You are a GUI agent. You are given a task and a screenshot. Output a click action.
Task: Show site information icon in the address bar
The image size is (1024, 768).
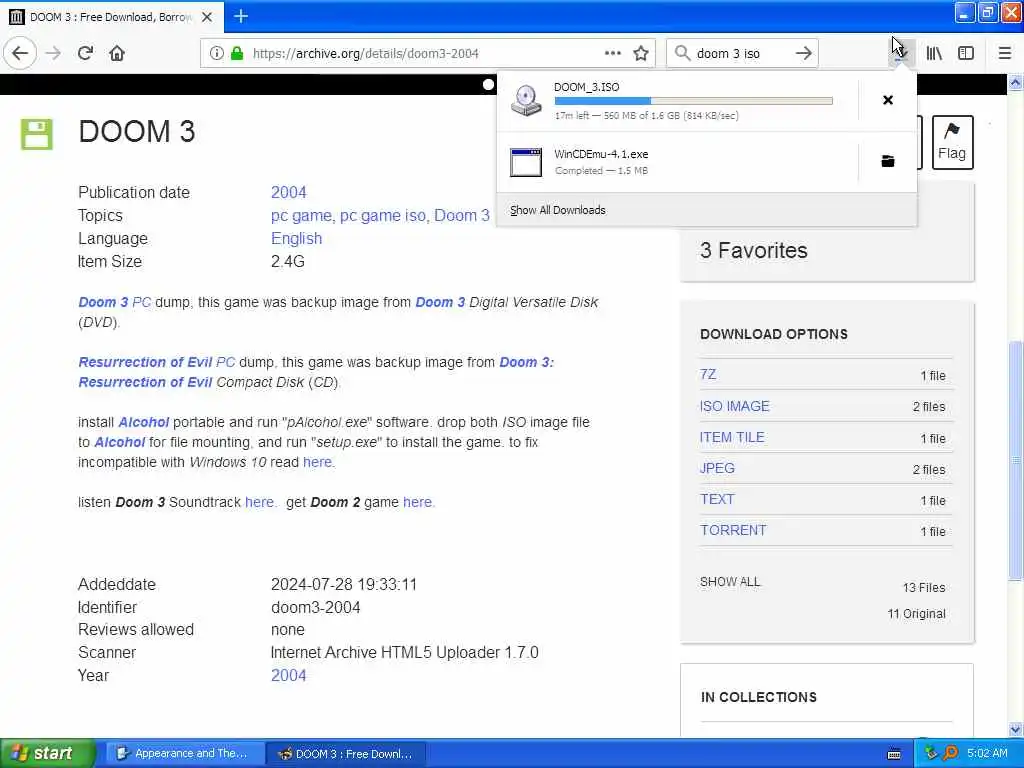click(x=216, y=53)
